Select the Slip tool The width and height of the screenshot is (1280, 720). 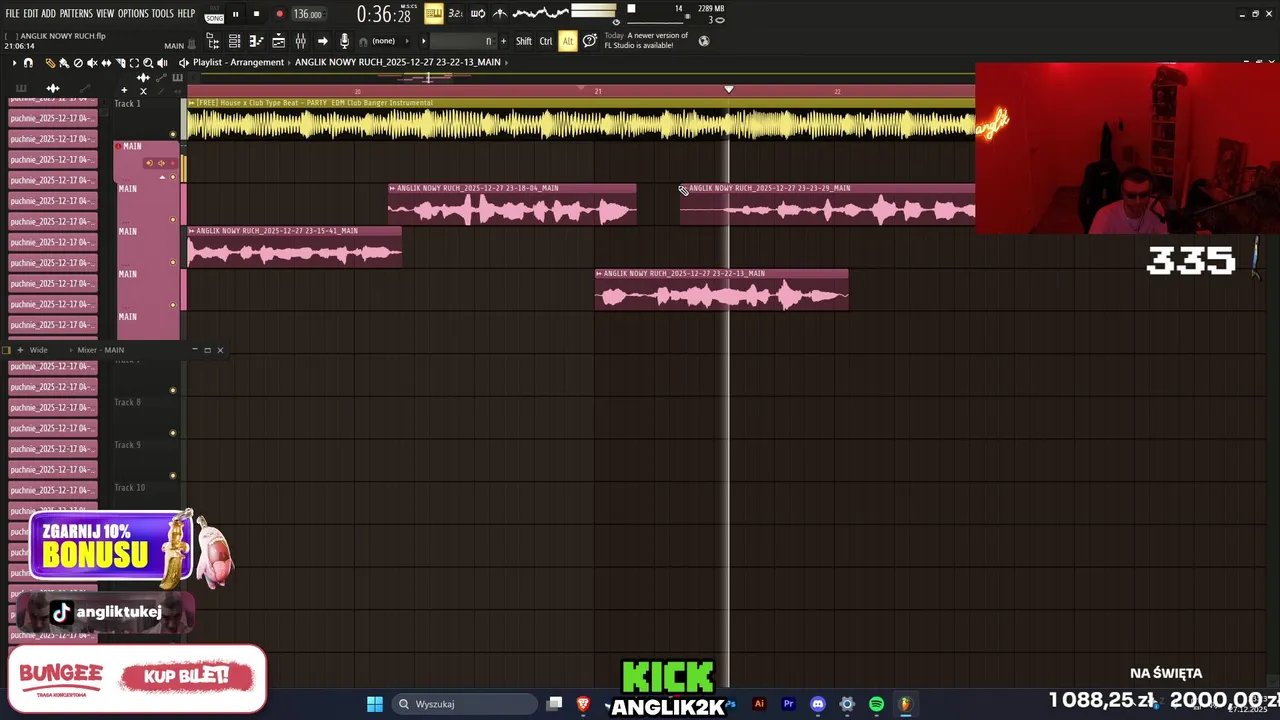106,63
